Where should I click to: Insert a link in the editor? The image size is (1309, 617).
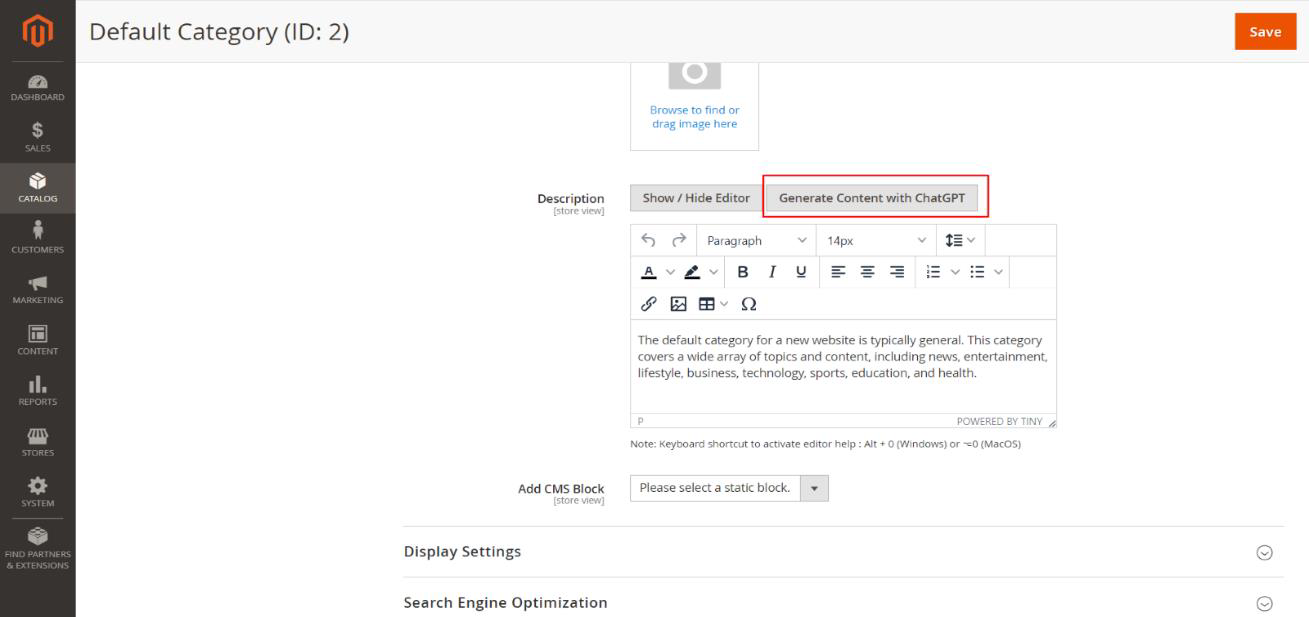click(648, 304)
